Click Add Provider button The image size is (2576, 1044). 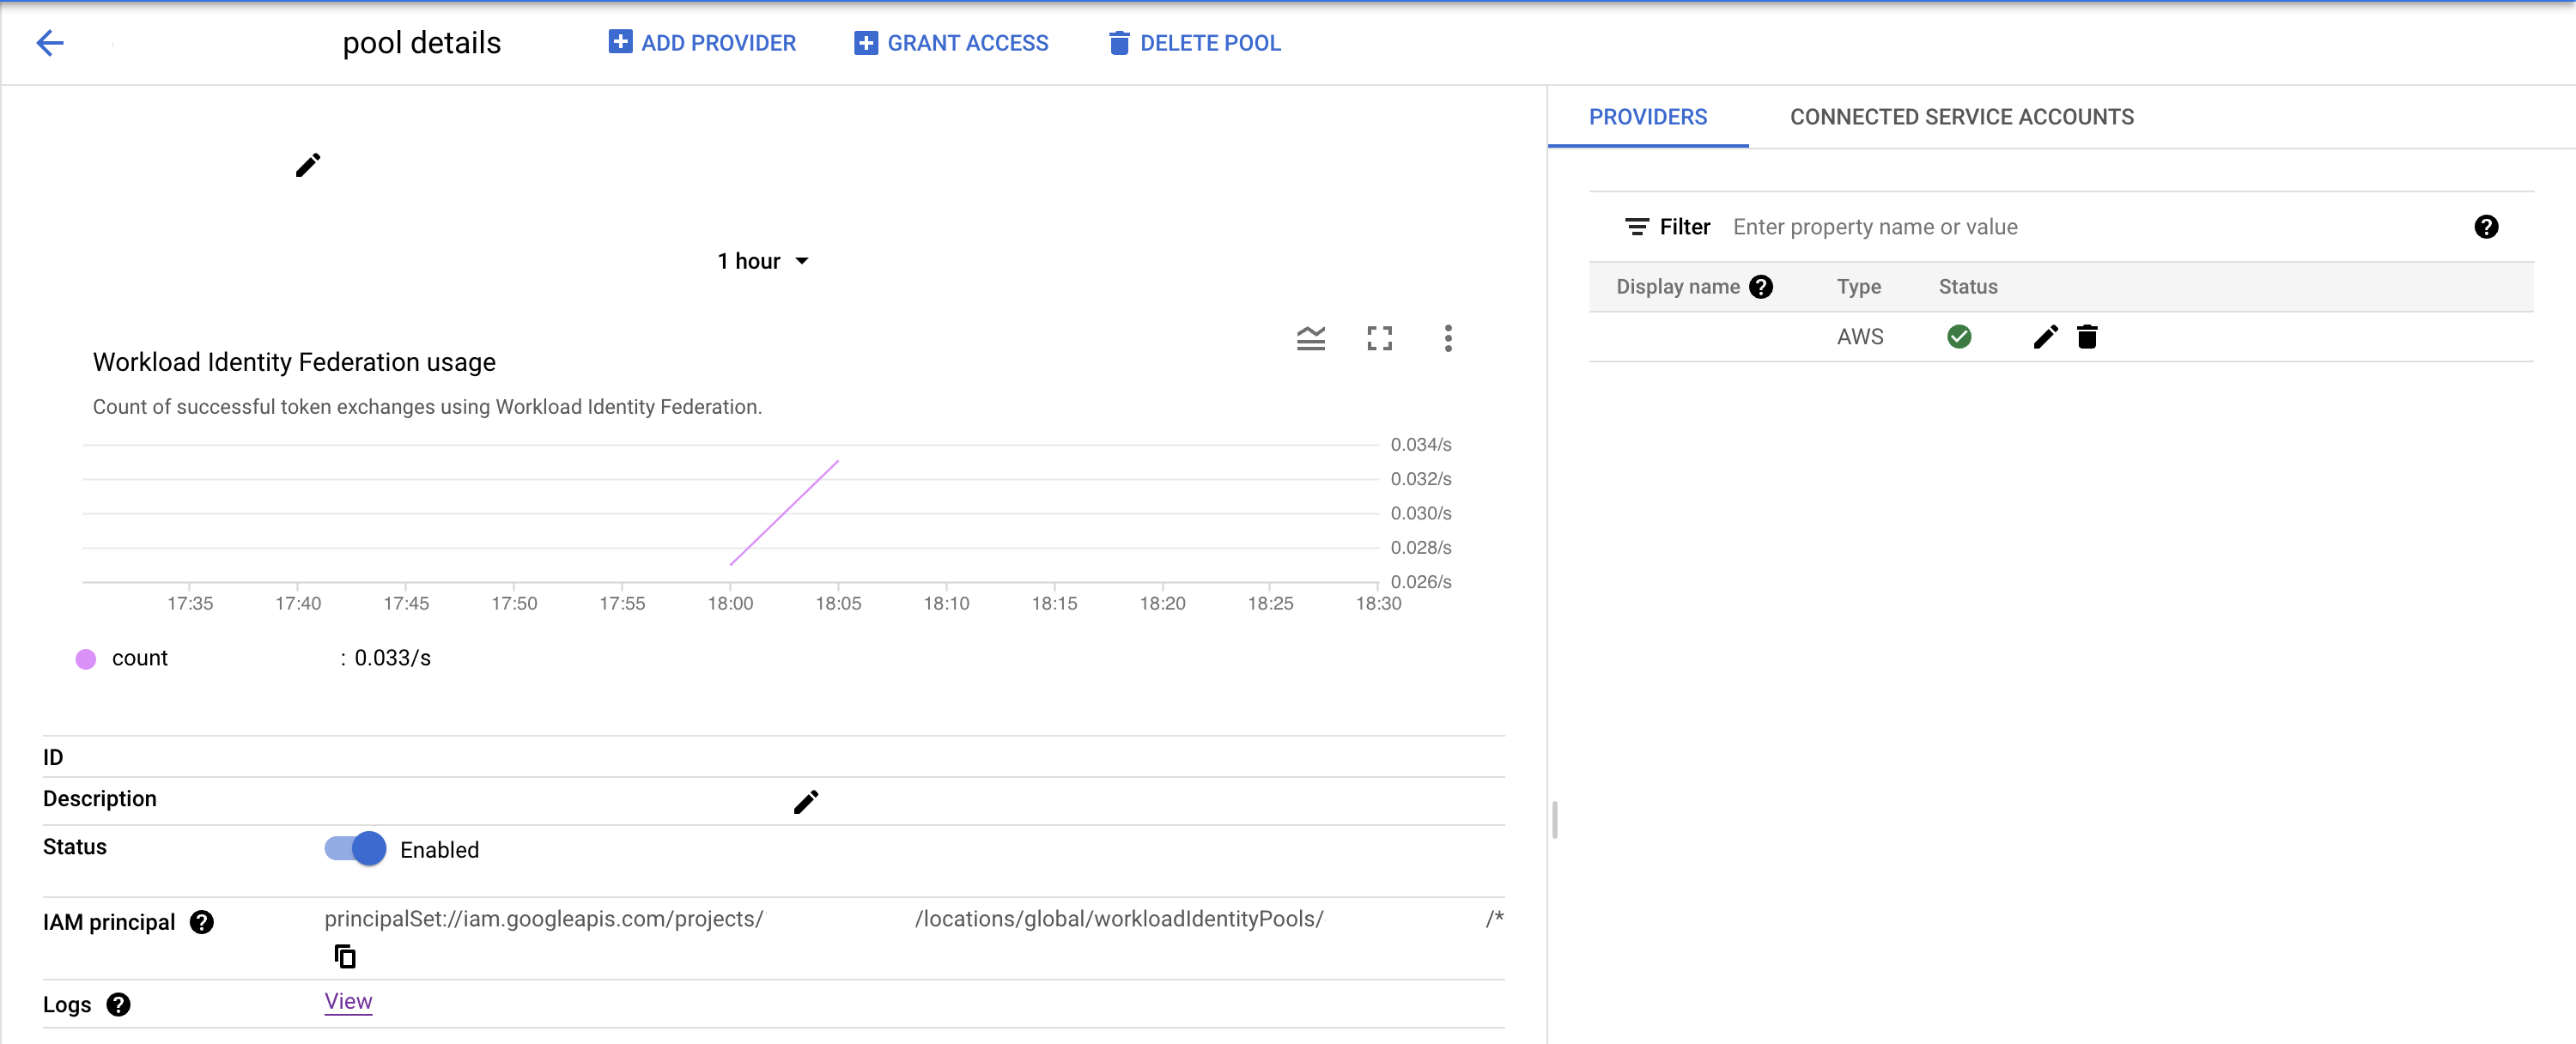click(702, 43)
